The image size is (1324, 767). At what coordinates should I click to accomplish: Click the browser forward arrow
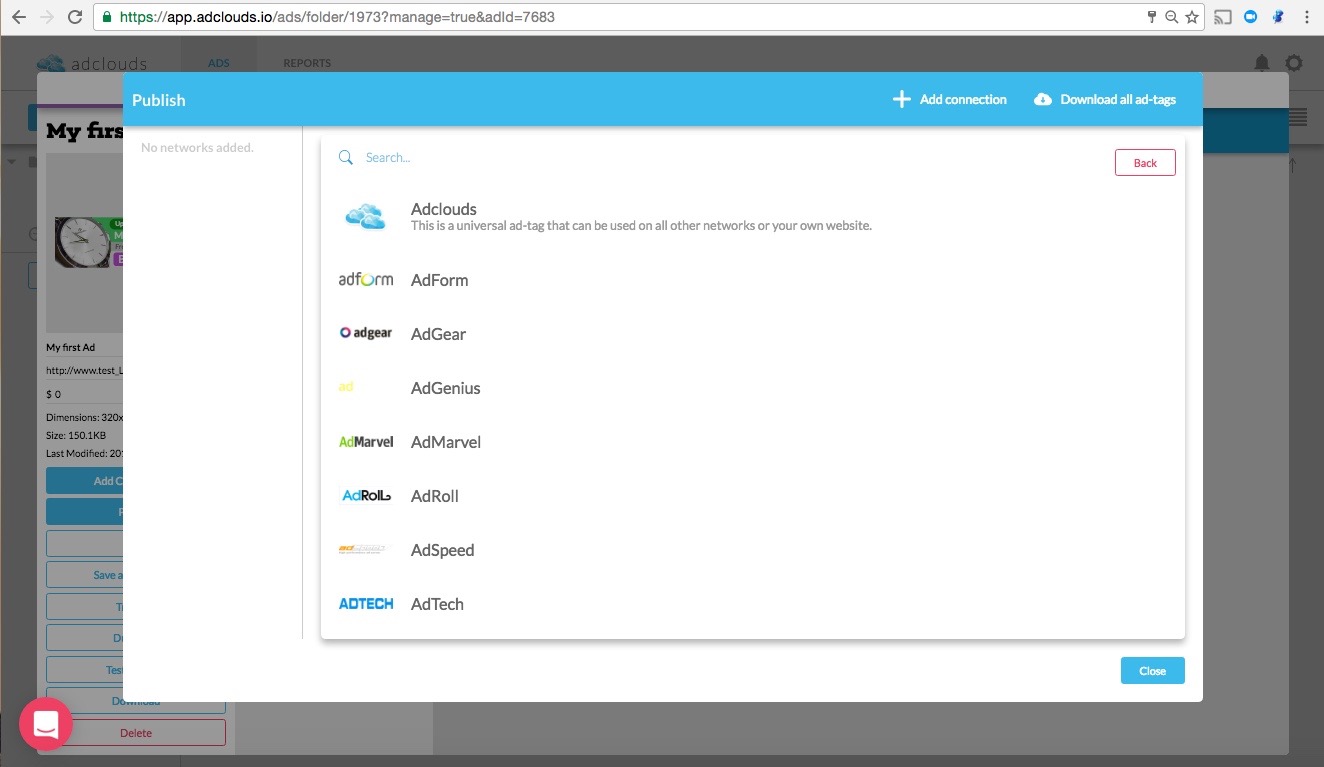[x=46, y=17]
